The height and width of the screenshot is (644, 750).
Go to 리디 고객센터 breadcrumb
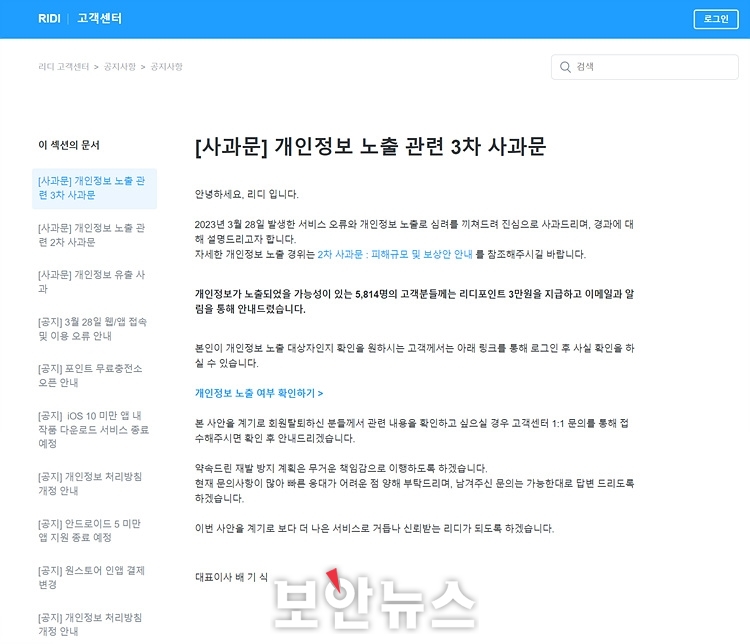[64, 67]
